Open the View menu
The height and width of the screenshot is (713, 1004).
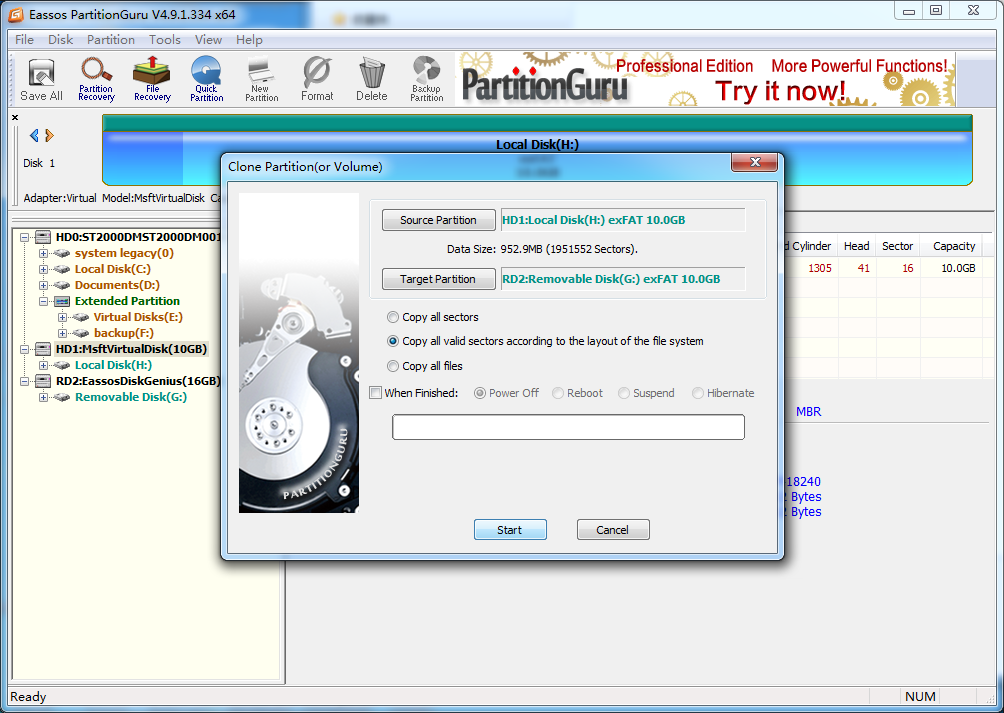(x=208, y=40)
